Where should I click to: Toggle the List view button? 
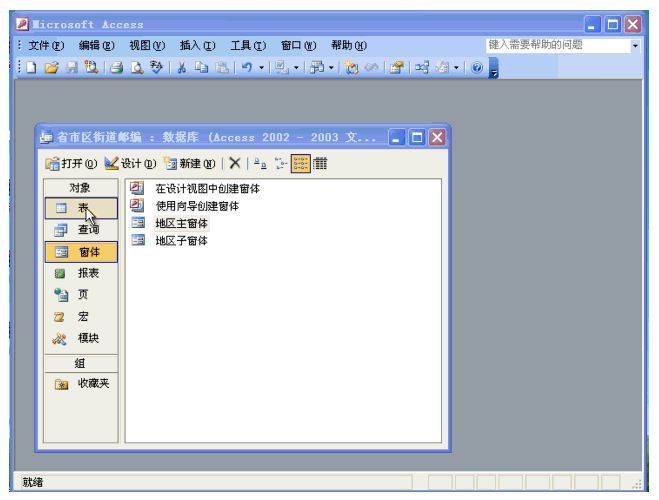click(301, 163)
